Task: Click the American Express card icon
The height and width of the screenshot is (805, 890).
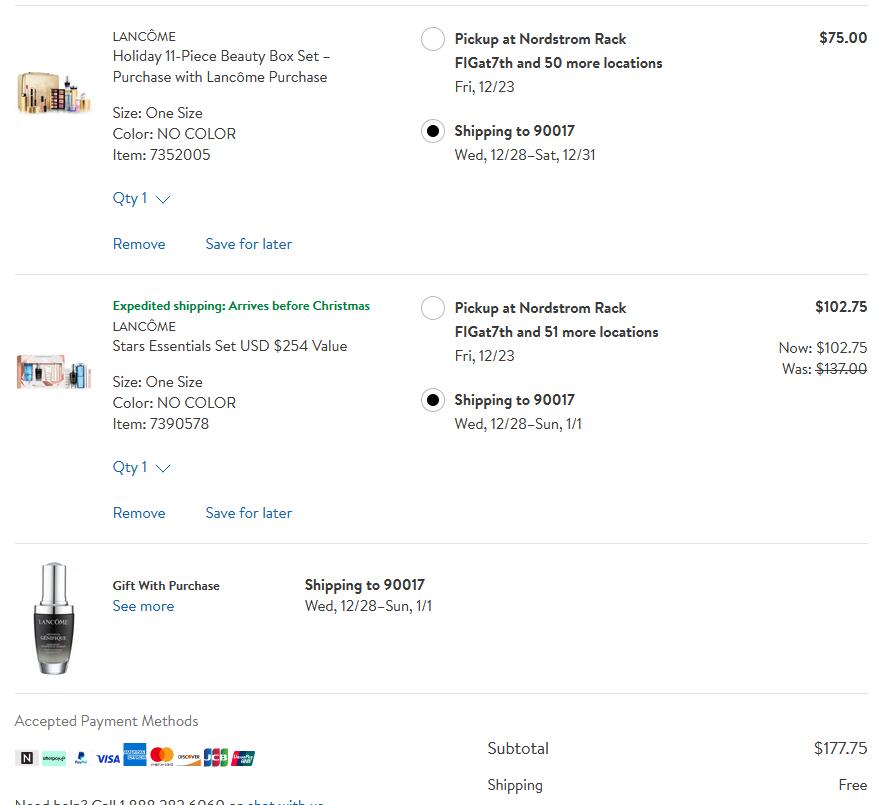Action: pos(135,756)
